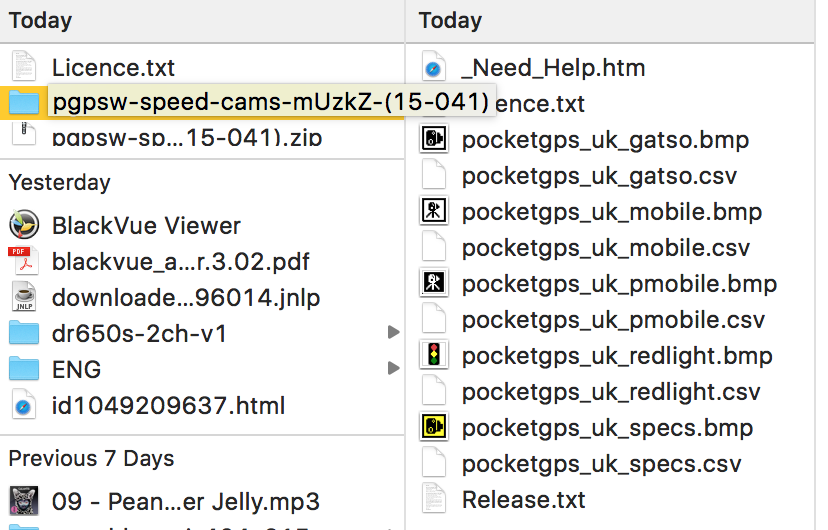The width and height of the screenshot is (828, 530).
Task: Click the yellow specs camera icon
Action: tap(433, 428)
